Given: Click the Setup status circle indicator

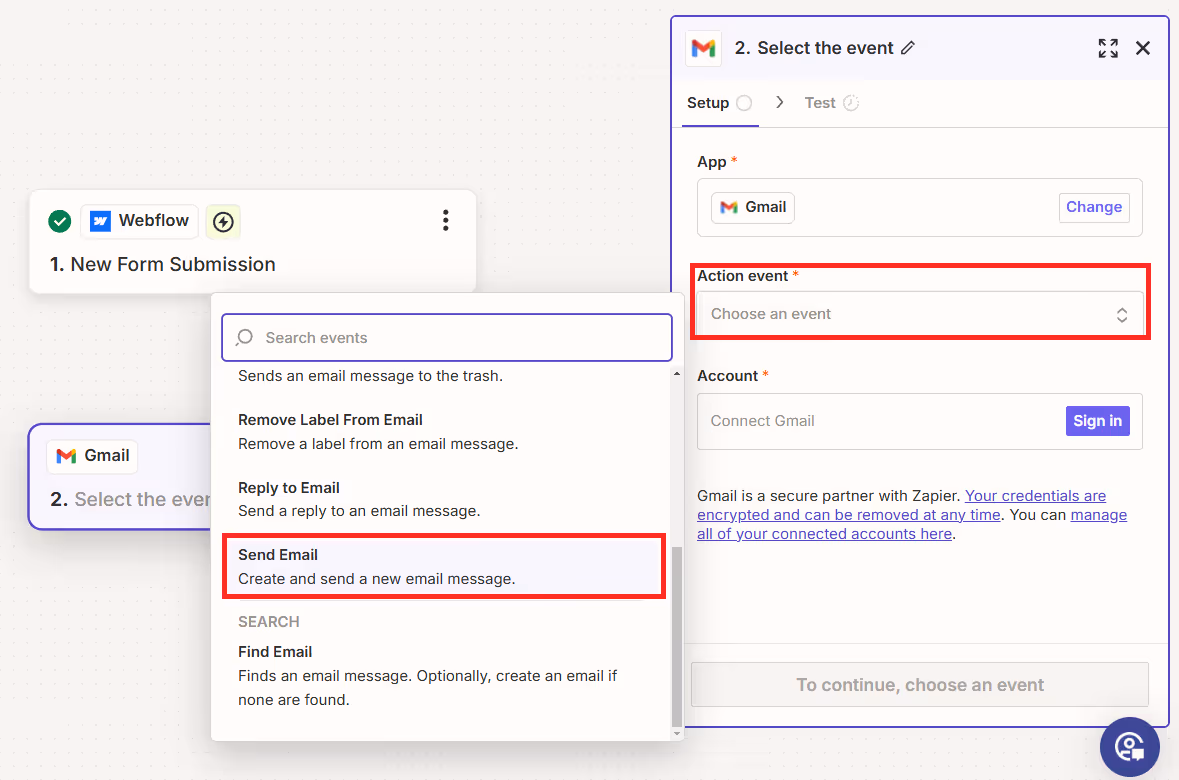Looking at the screenshot, I should (744, 103).
